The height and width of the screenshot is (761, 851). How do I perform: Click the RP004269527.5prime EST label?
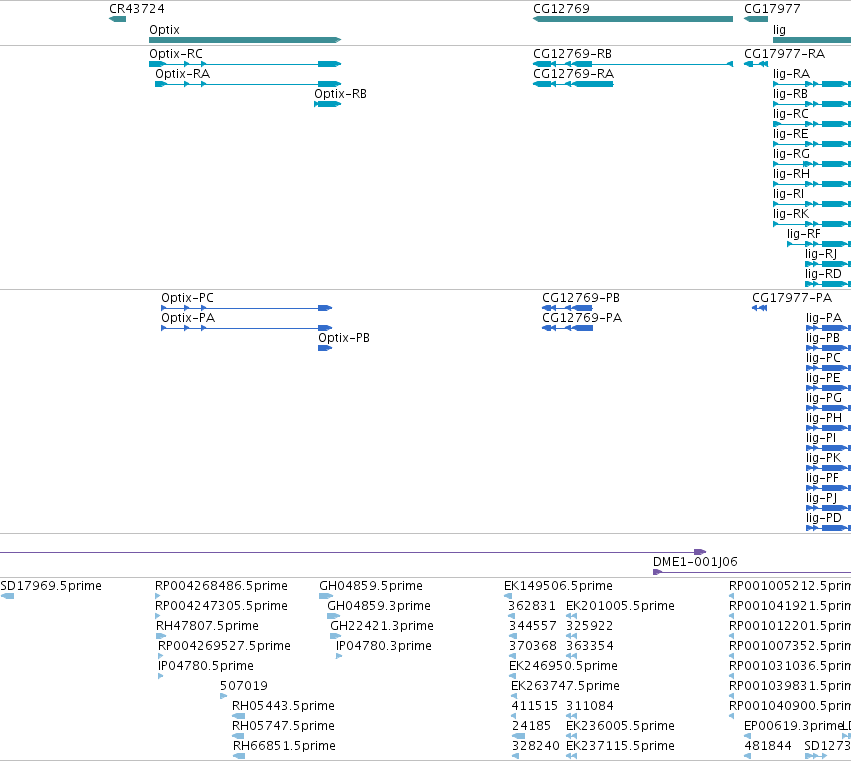(224, 646)
